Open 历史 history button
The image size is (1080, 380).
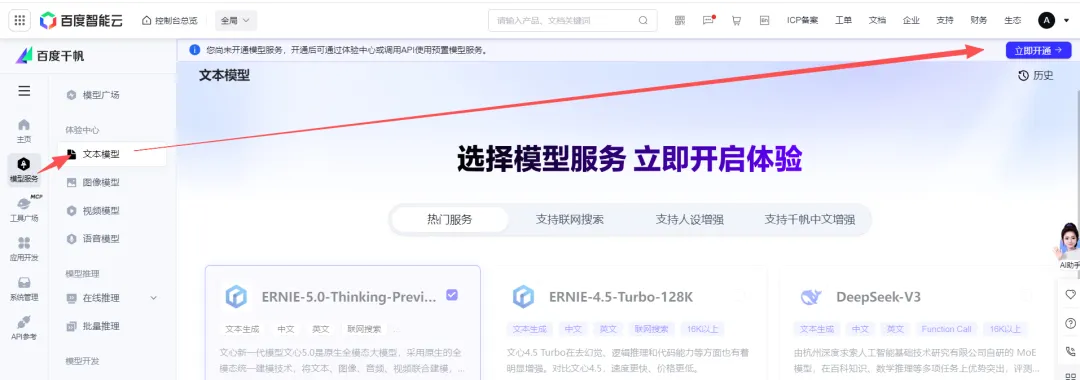tap(1036, 76)
